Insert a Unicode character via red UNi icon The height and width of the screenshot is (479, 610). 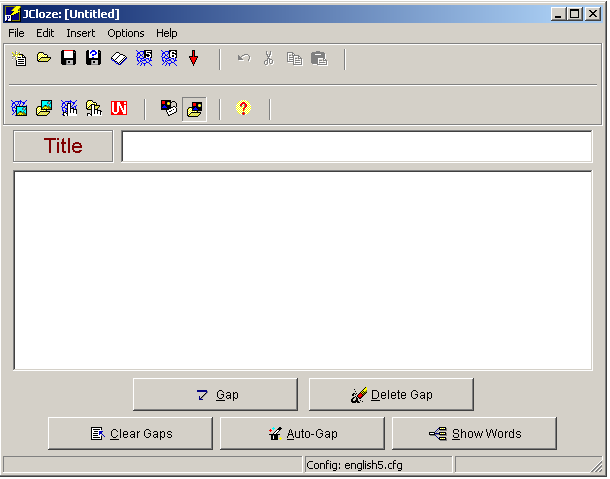tap(119, 108)
